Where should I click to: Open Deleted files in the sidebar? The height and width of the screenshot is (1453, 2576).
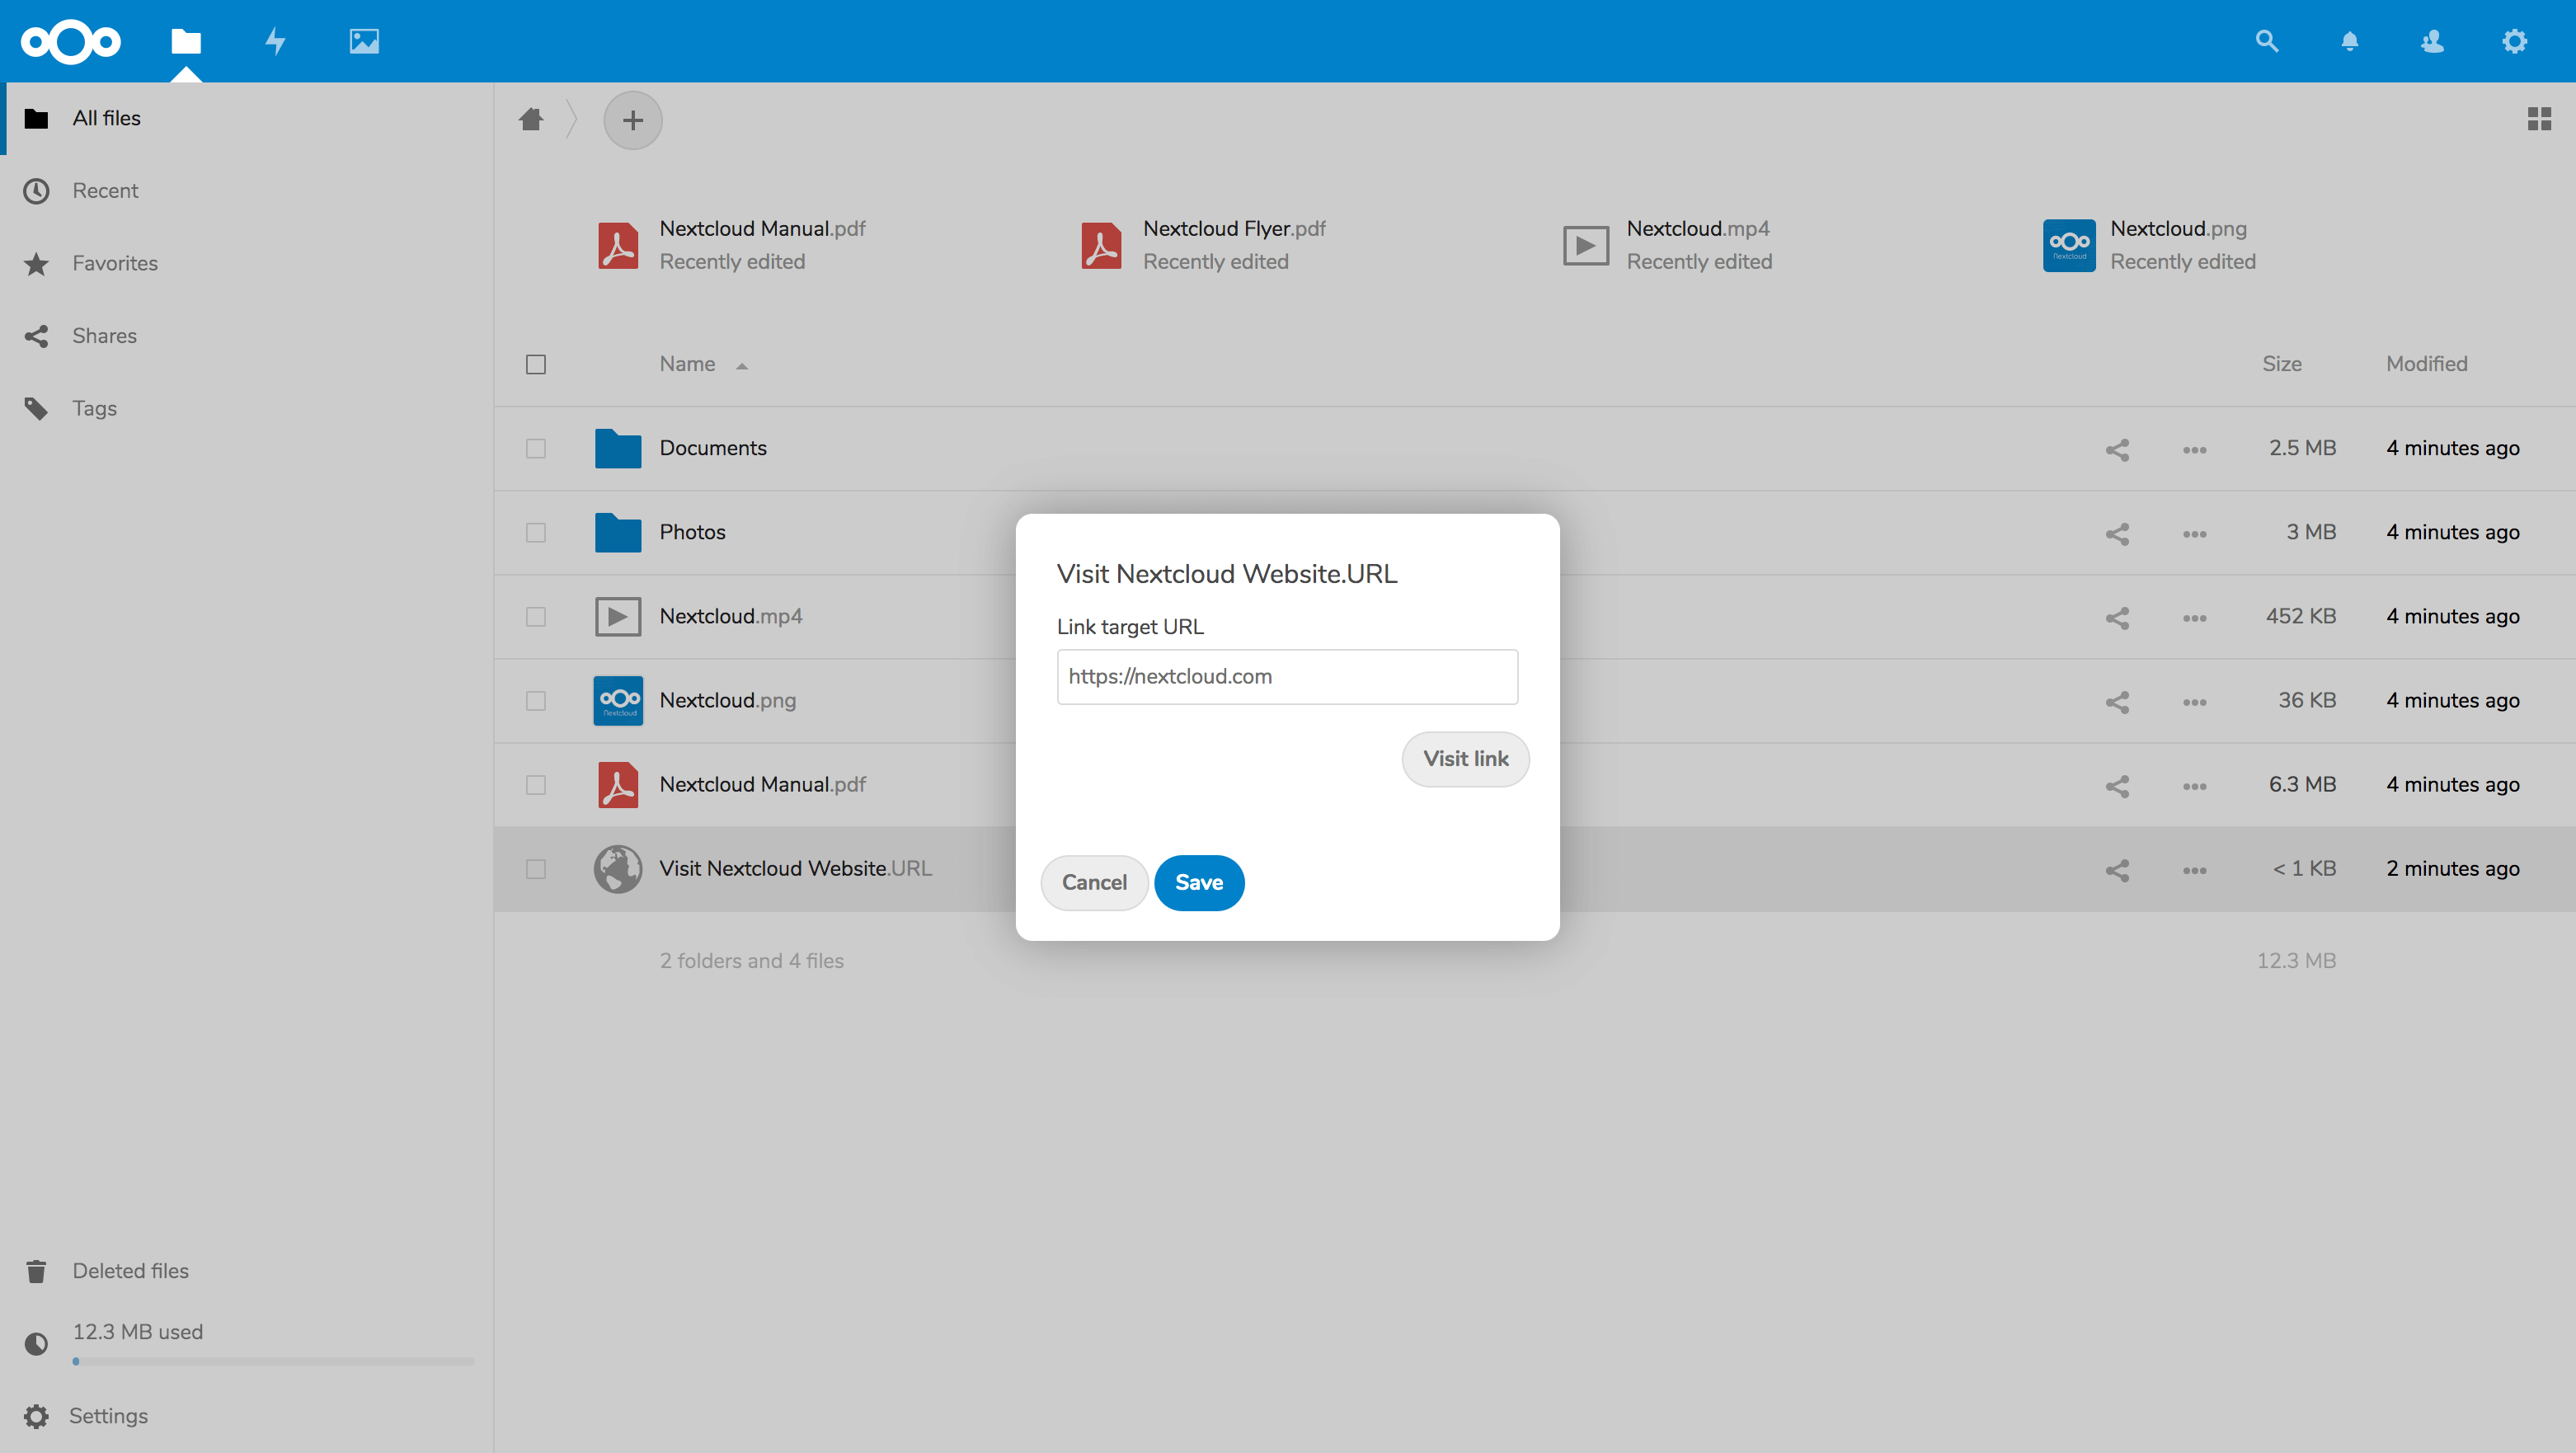click(x=130, y=1270)
